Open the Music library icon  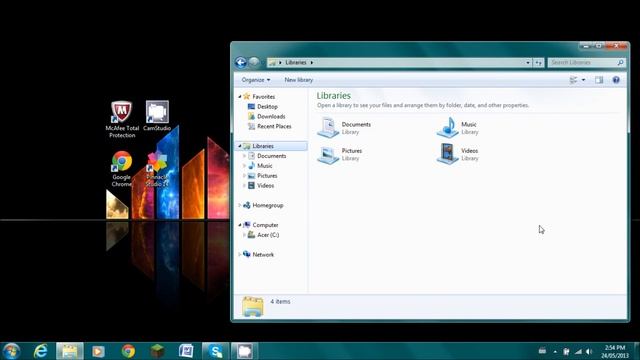coord(448,127)
